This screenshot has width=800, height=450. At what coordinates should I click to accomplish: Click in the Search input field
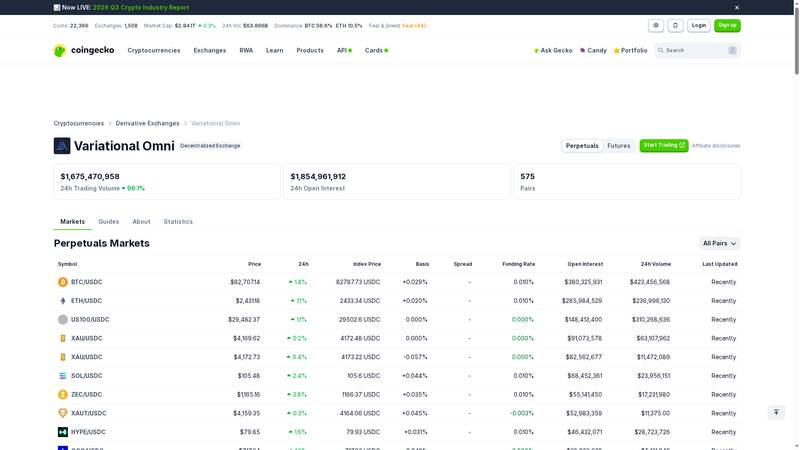[x=696, y=51]
